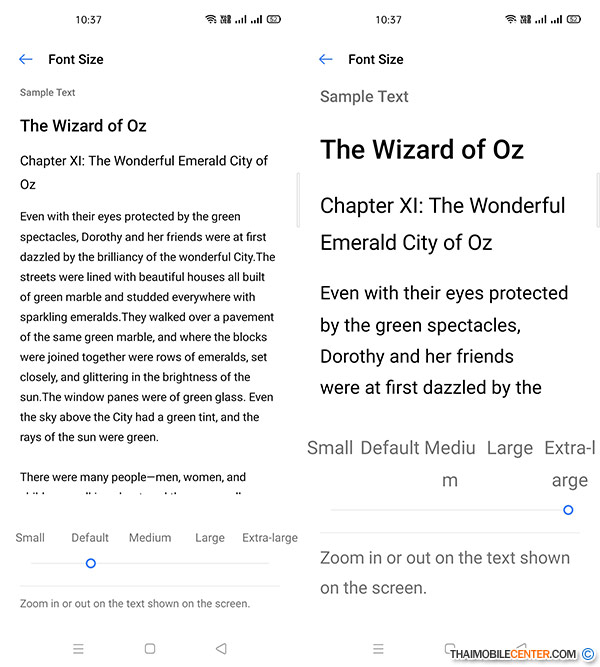Open recent apps menu icon on left phone
The height and width of the screenshot is (667, 600).
click(x=78, y=649)
